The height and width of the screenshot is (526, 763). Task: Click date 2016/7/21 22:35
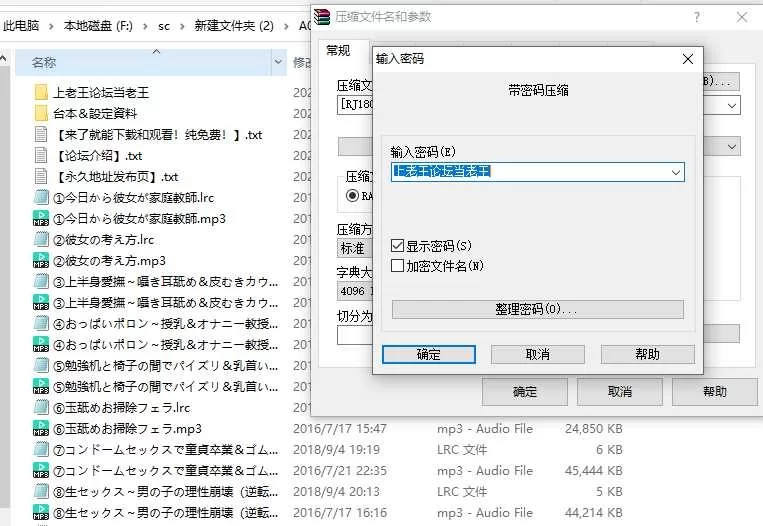[x=340, y=471]
